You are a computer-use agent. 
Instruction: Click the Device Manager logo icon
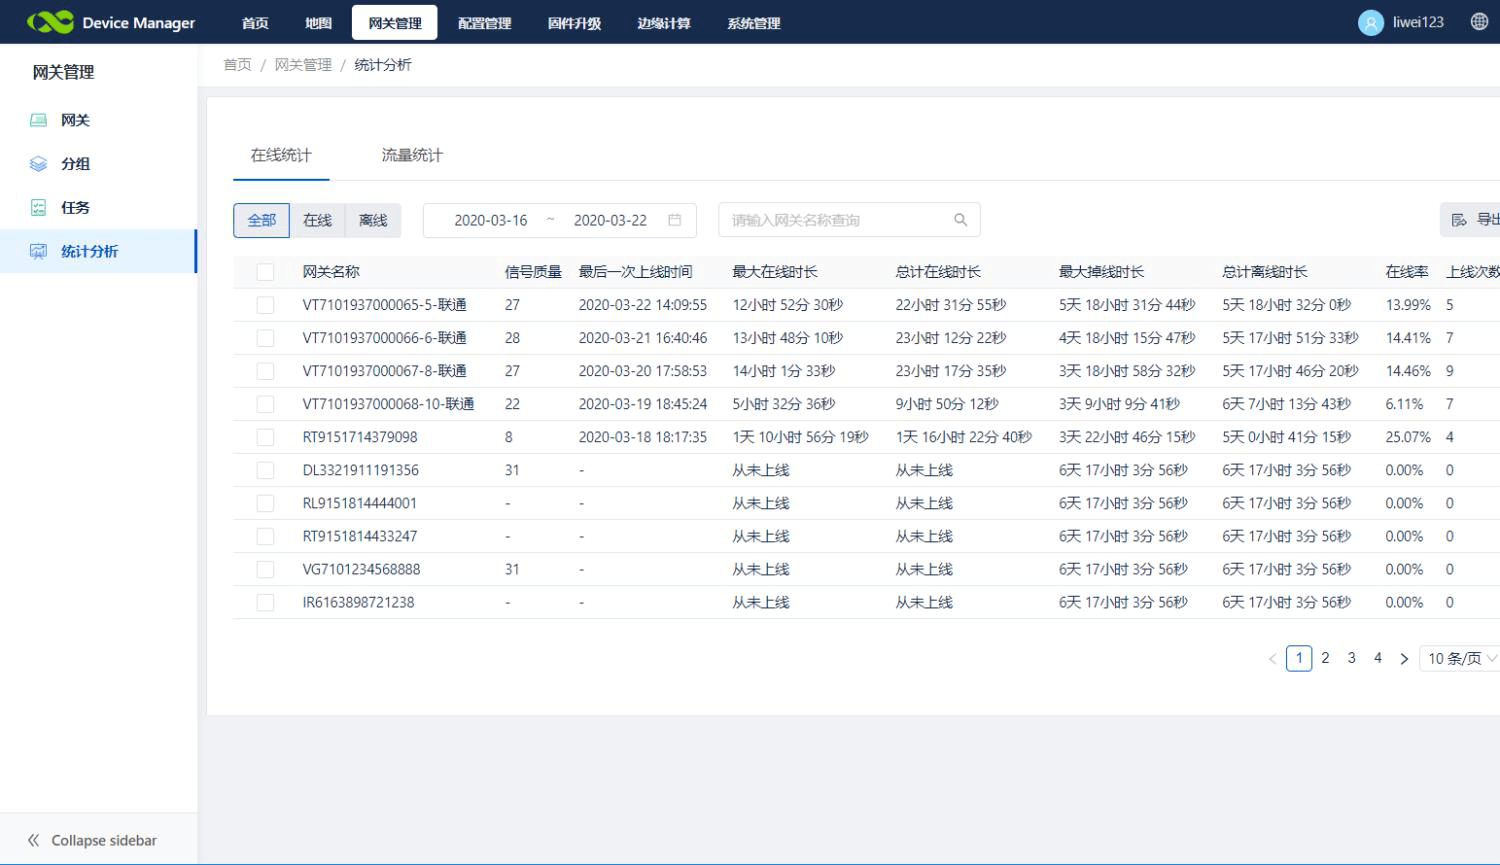[x=50, y=22]
